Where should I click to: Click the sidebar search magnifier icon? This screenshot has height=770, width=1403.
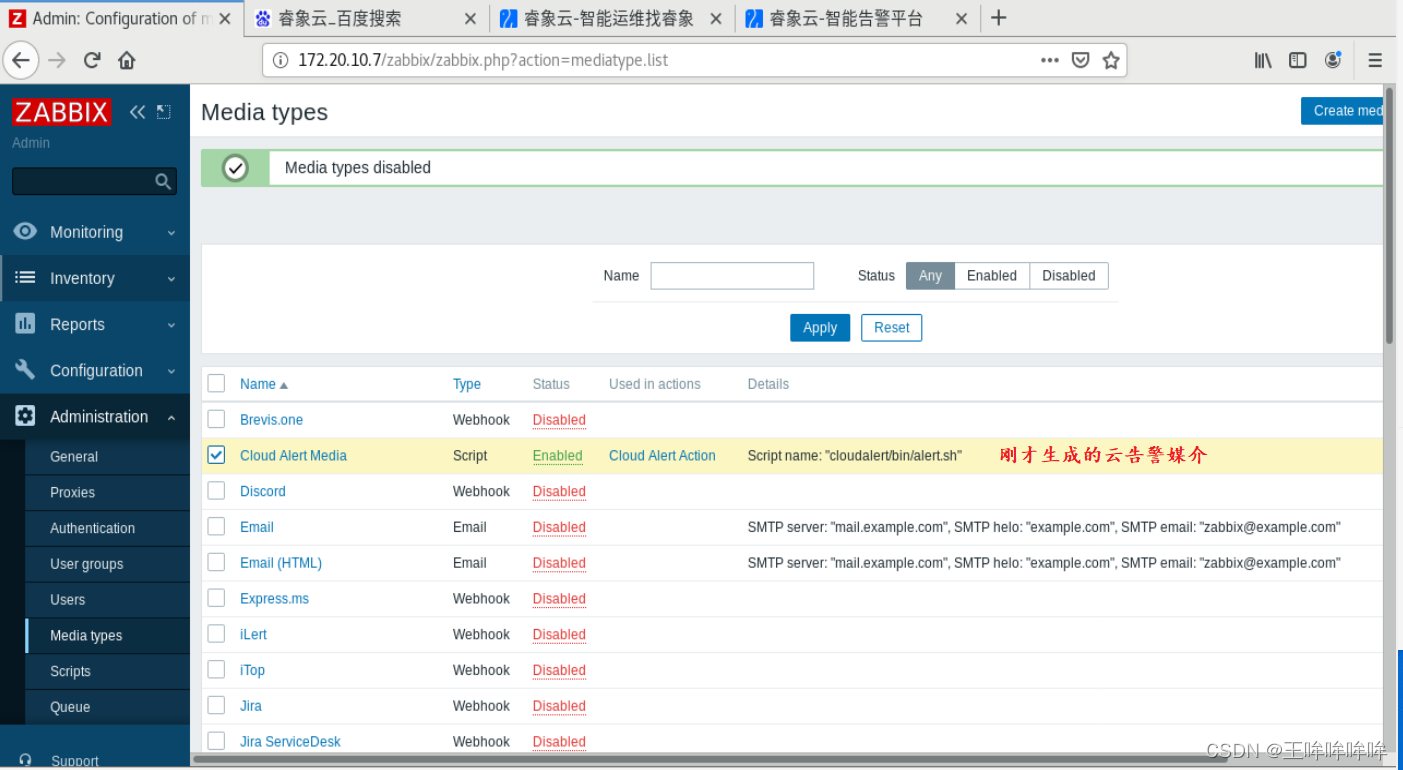point(163,181)
